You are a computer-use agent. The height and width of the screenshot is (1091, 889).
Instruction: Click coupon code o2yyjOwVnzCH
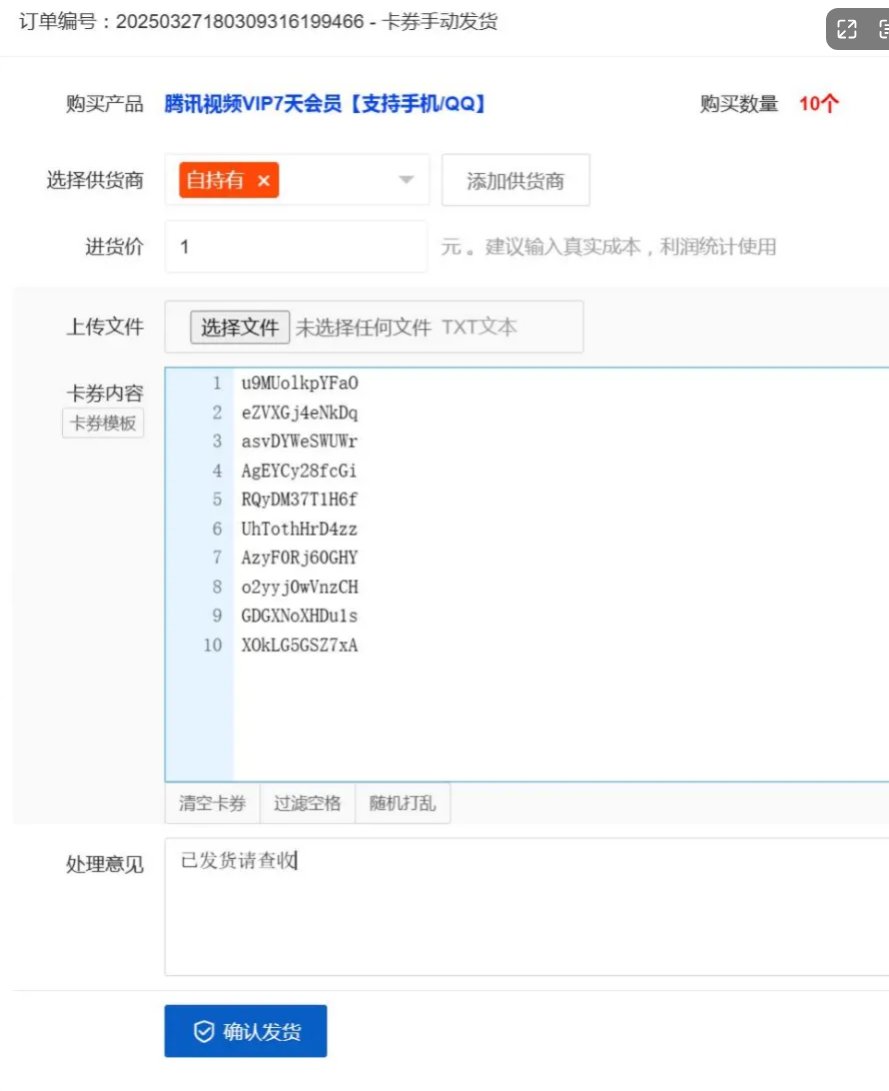click(x=300, y=587)
